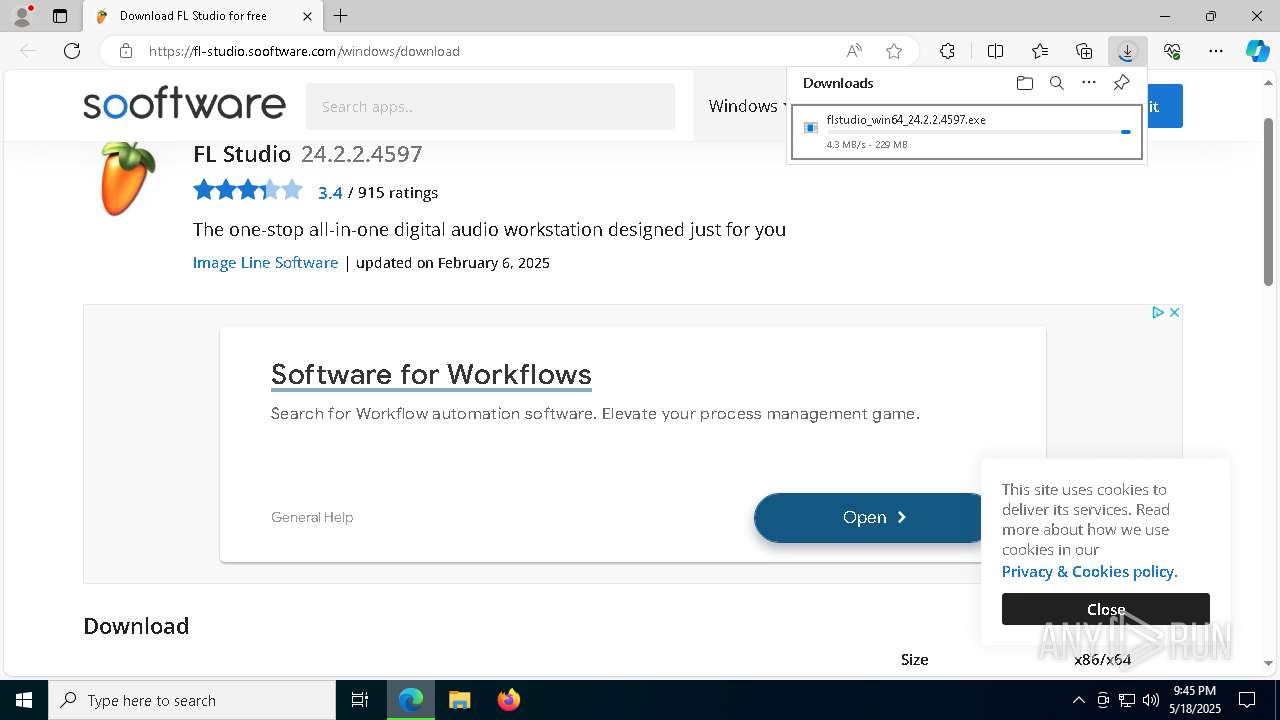Open the volume control tray icon
This screenshot has width=1280, height=720.
pos(1151,700)
